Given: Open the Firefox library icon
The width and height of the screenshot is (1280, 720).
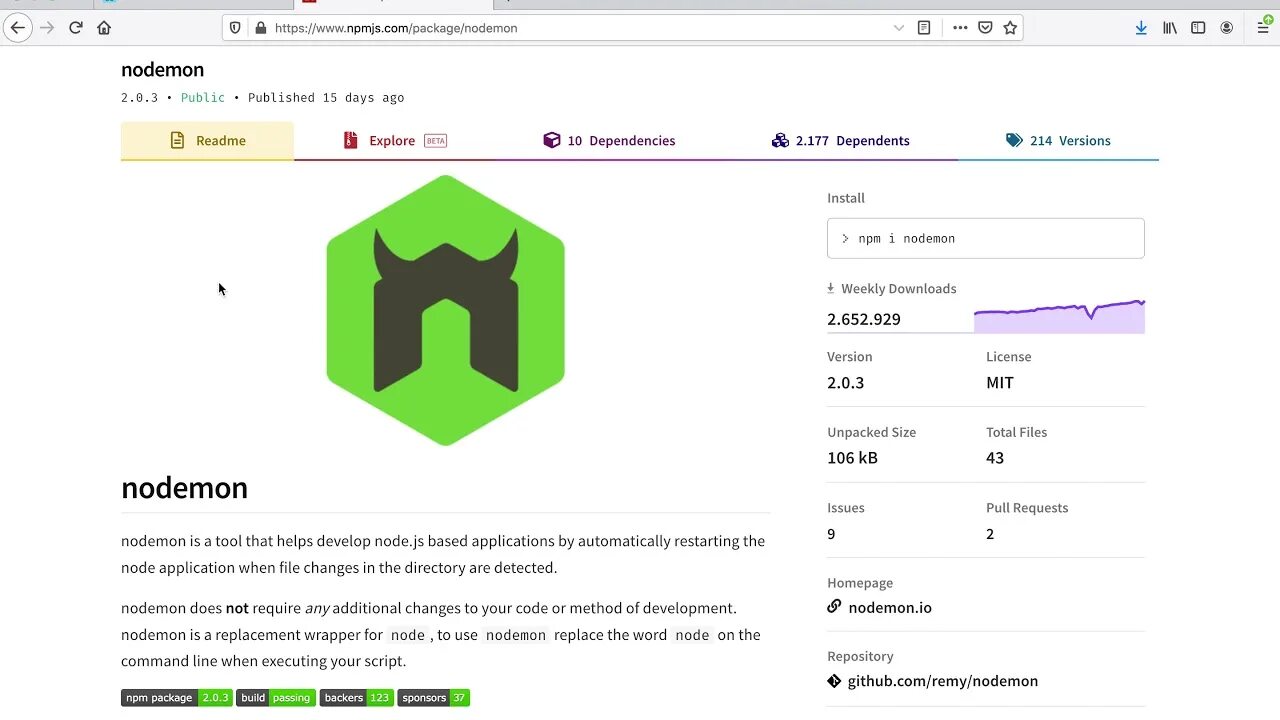Looking at the screenshot, I should point(1169,28).
